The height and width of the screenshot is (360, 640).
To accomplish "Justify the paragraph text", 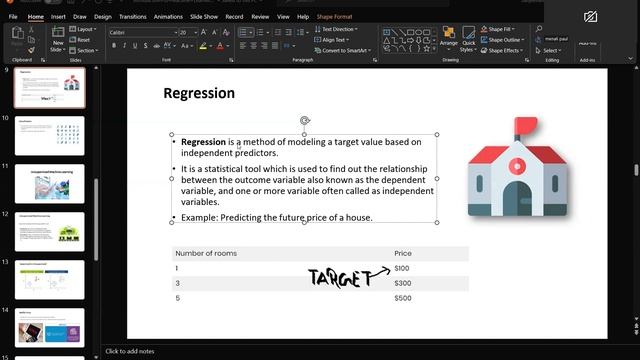I will (x=275, y=46).
